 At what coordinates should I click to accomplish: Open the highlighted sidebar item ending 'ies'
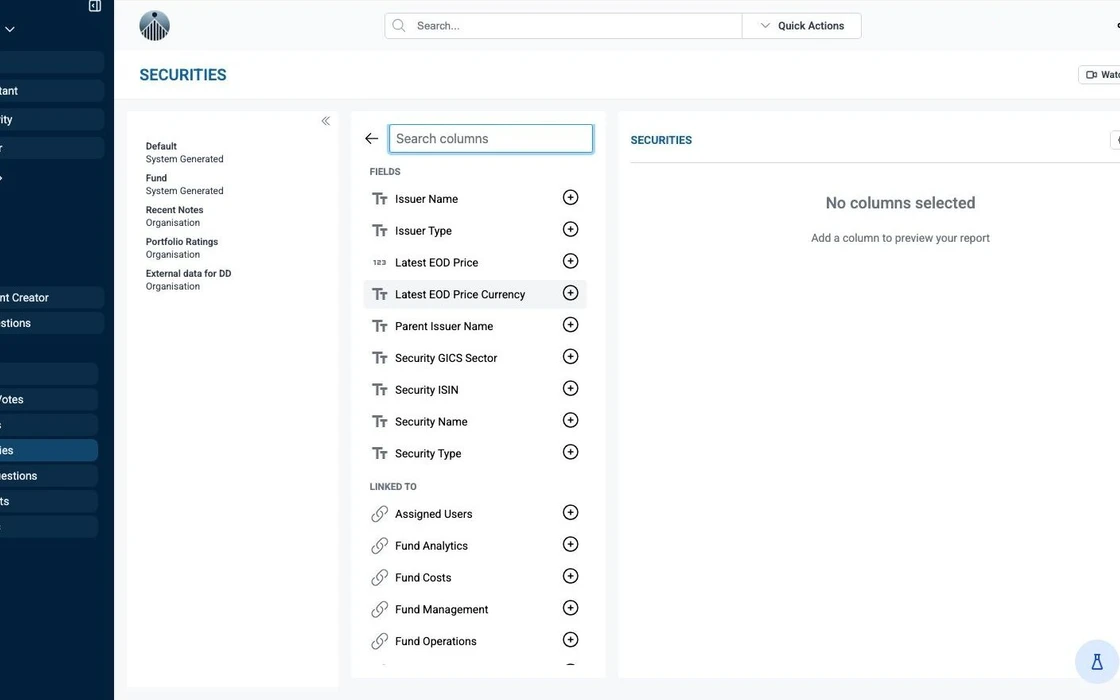pos(49,450)
